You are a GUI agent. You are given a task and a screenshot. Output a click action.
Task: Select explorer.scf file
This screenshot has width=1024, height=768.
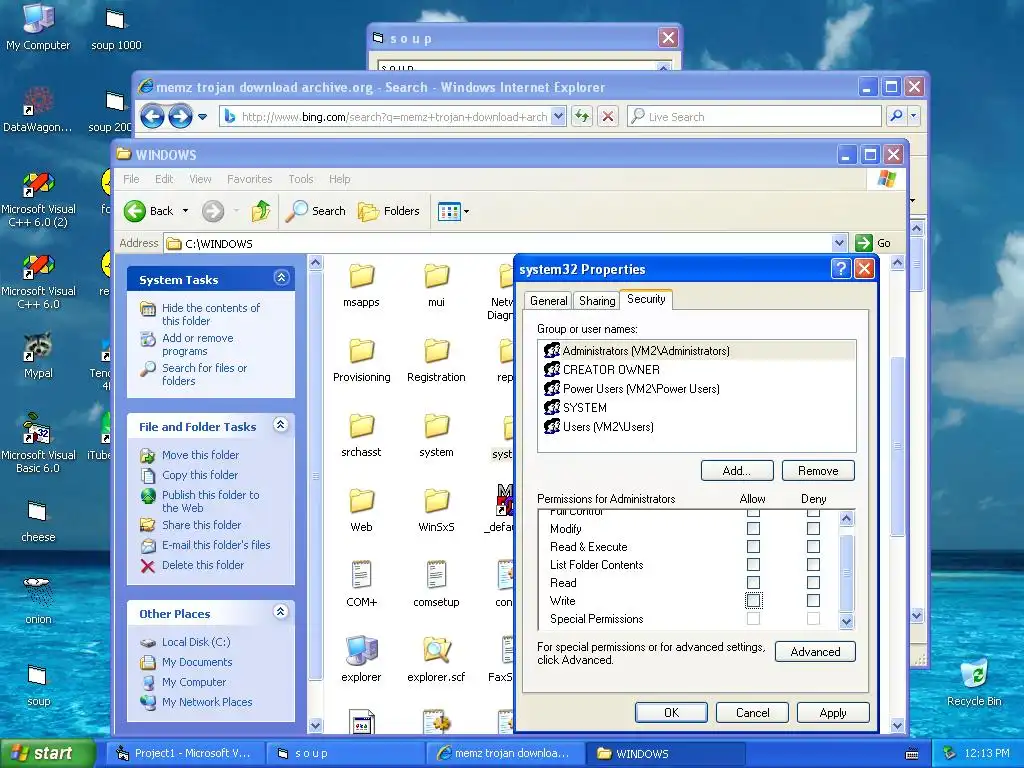tap(436, 660)
